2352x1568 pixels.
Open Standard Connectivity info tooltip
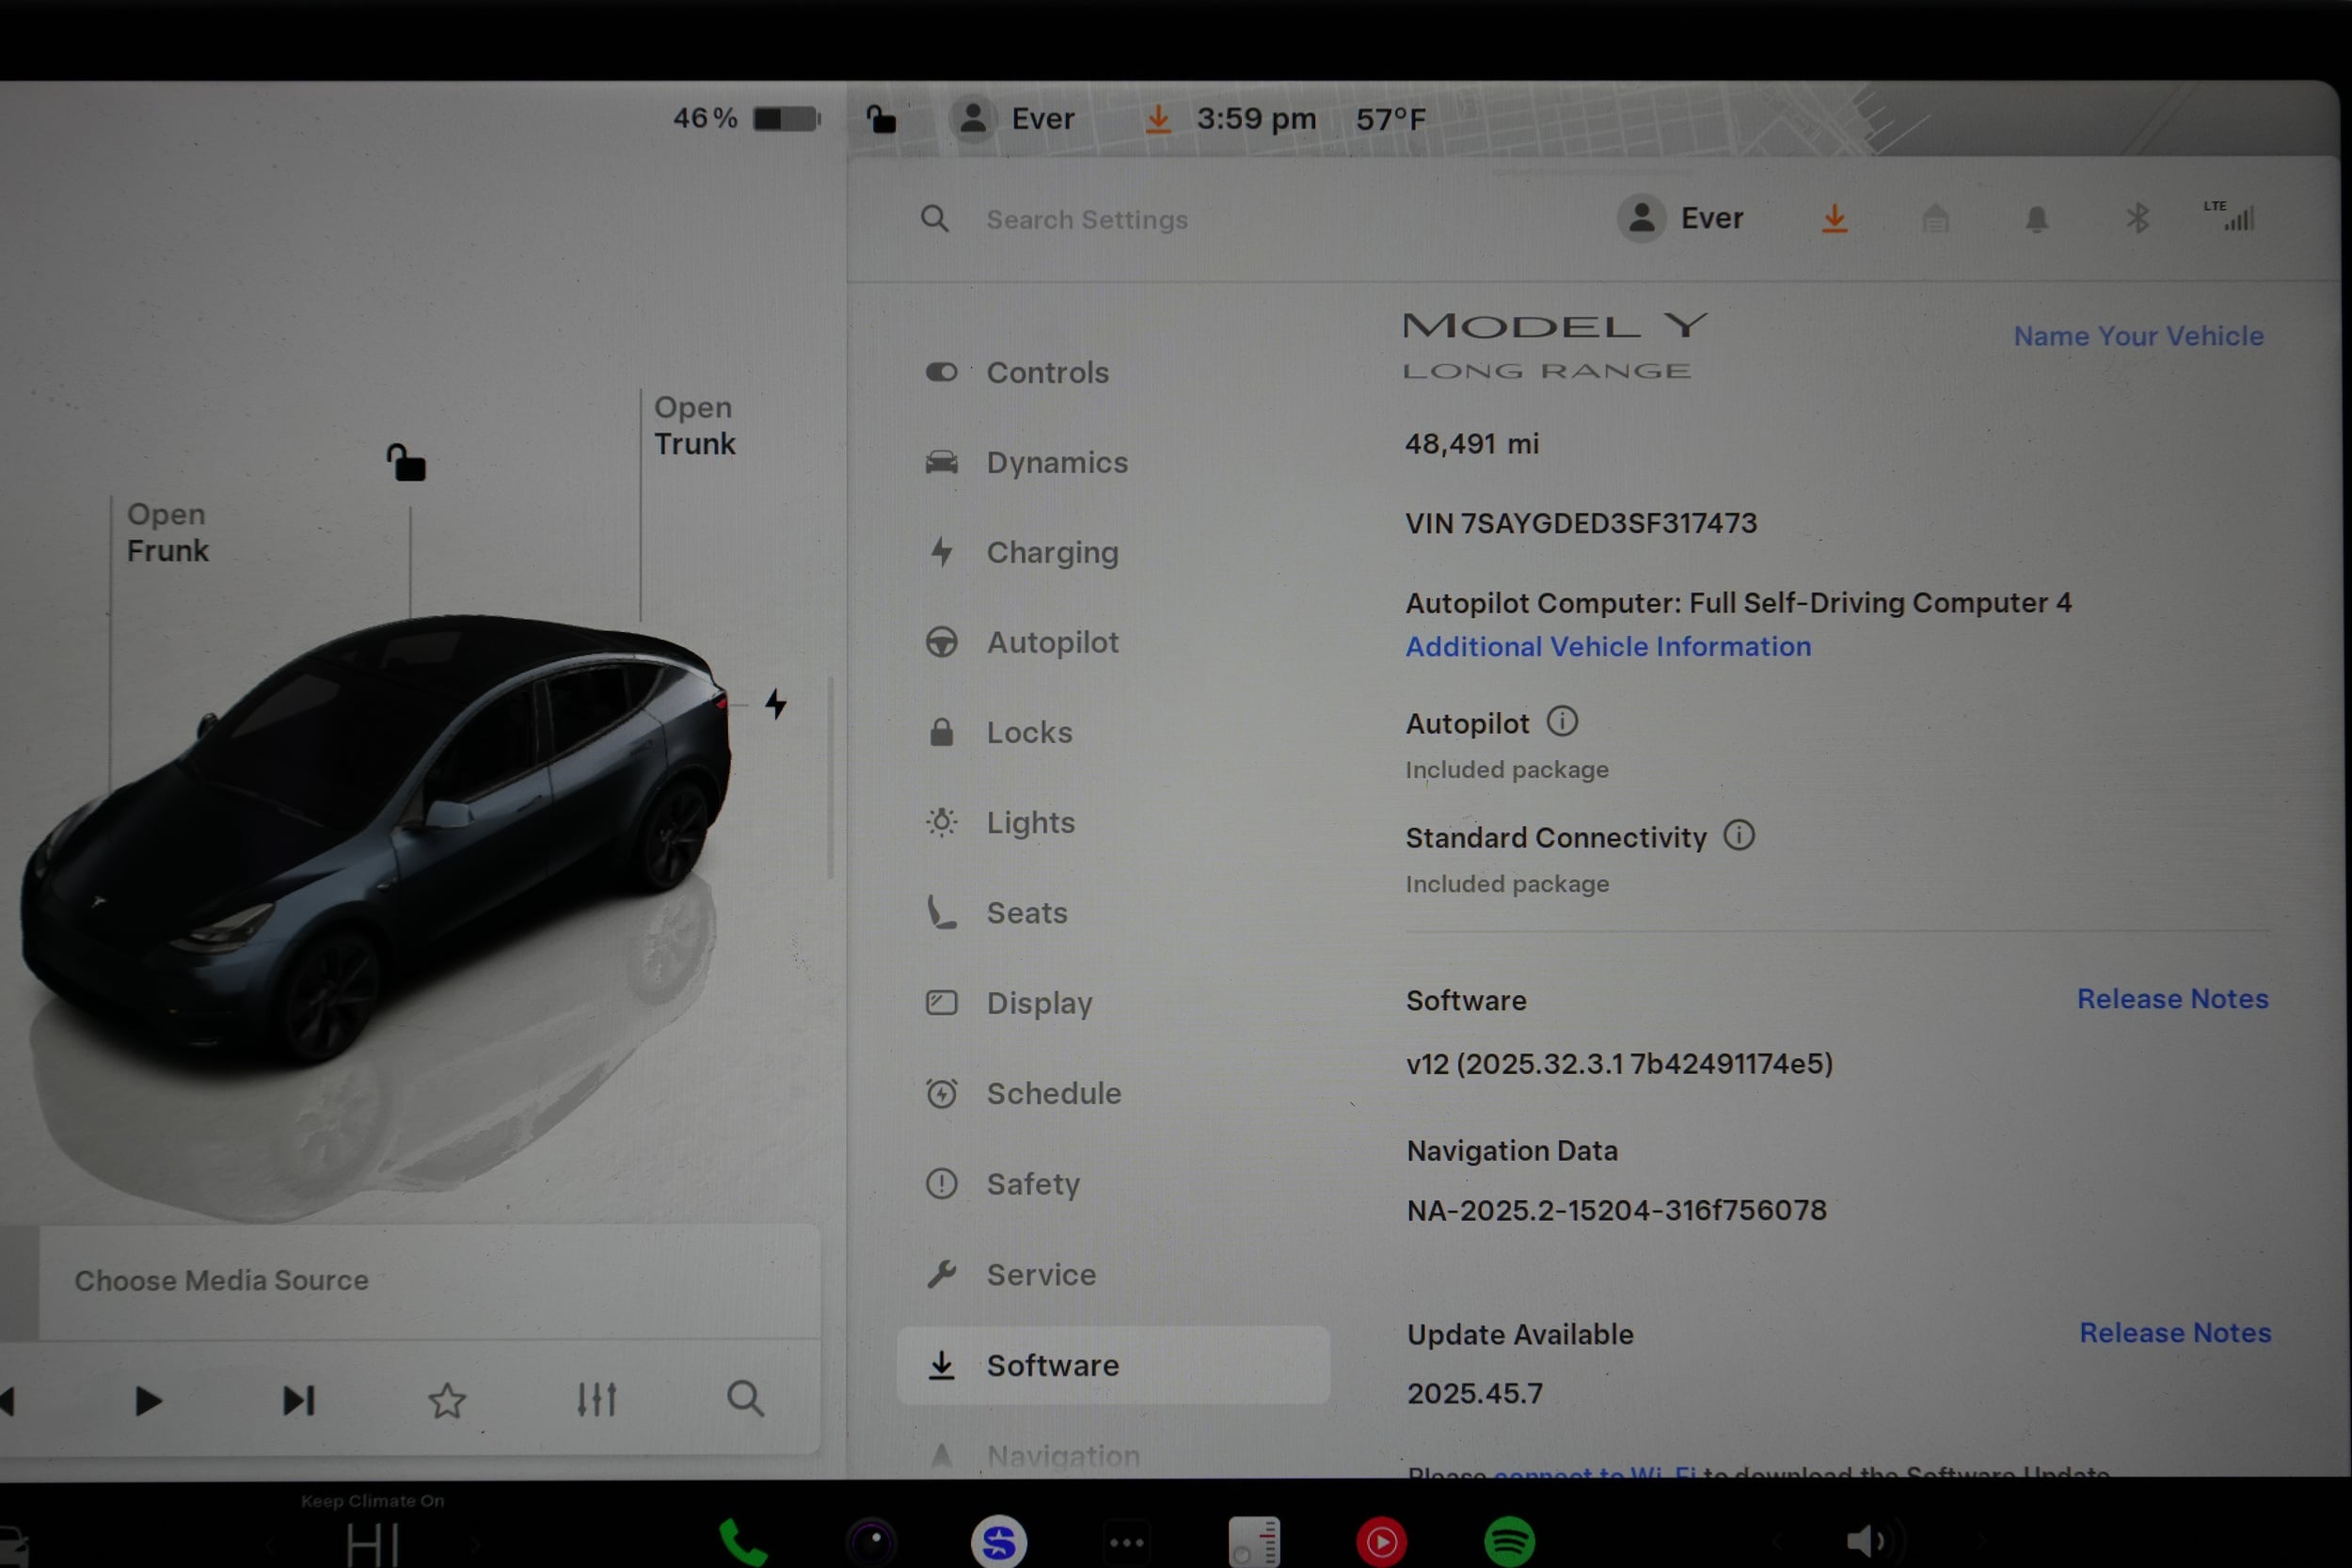pos(1740,836)
